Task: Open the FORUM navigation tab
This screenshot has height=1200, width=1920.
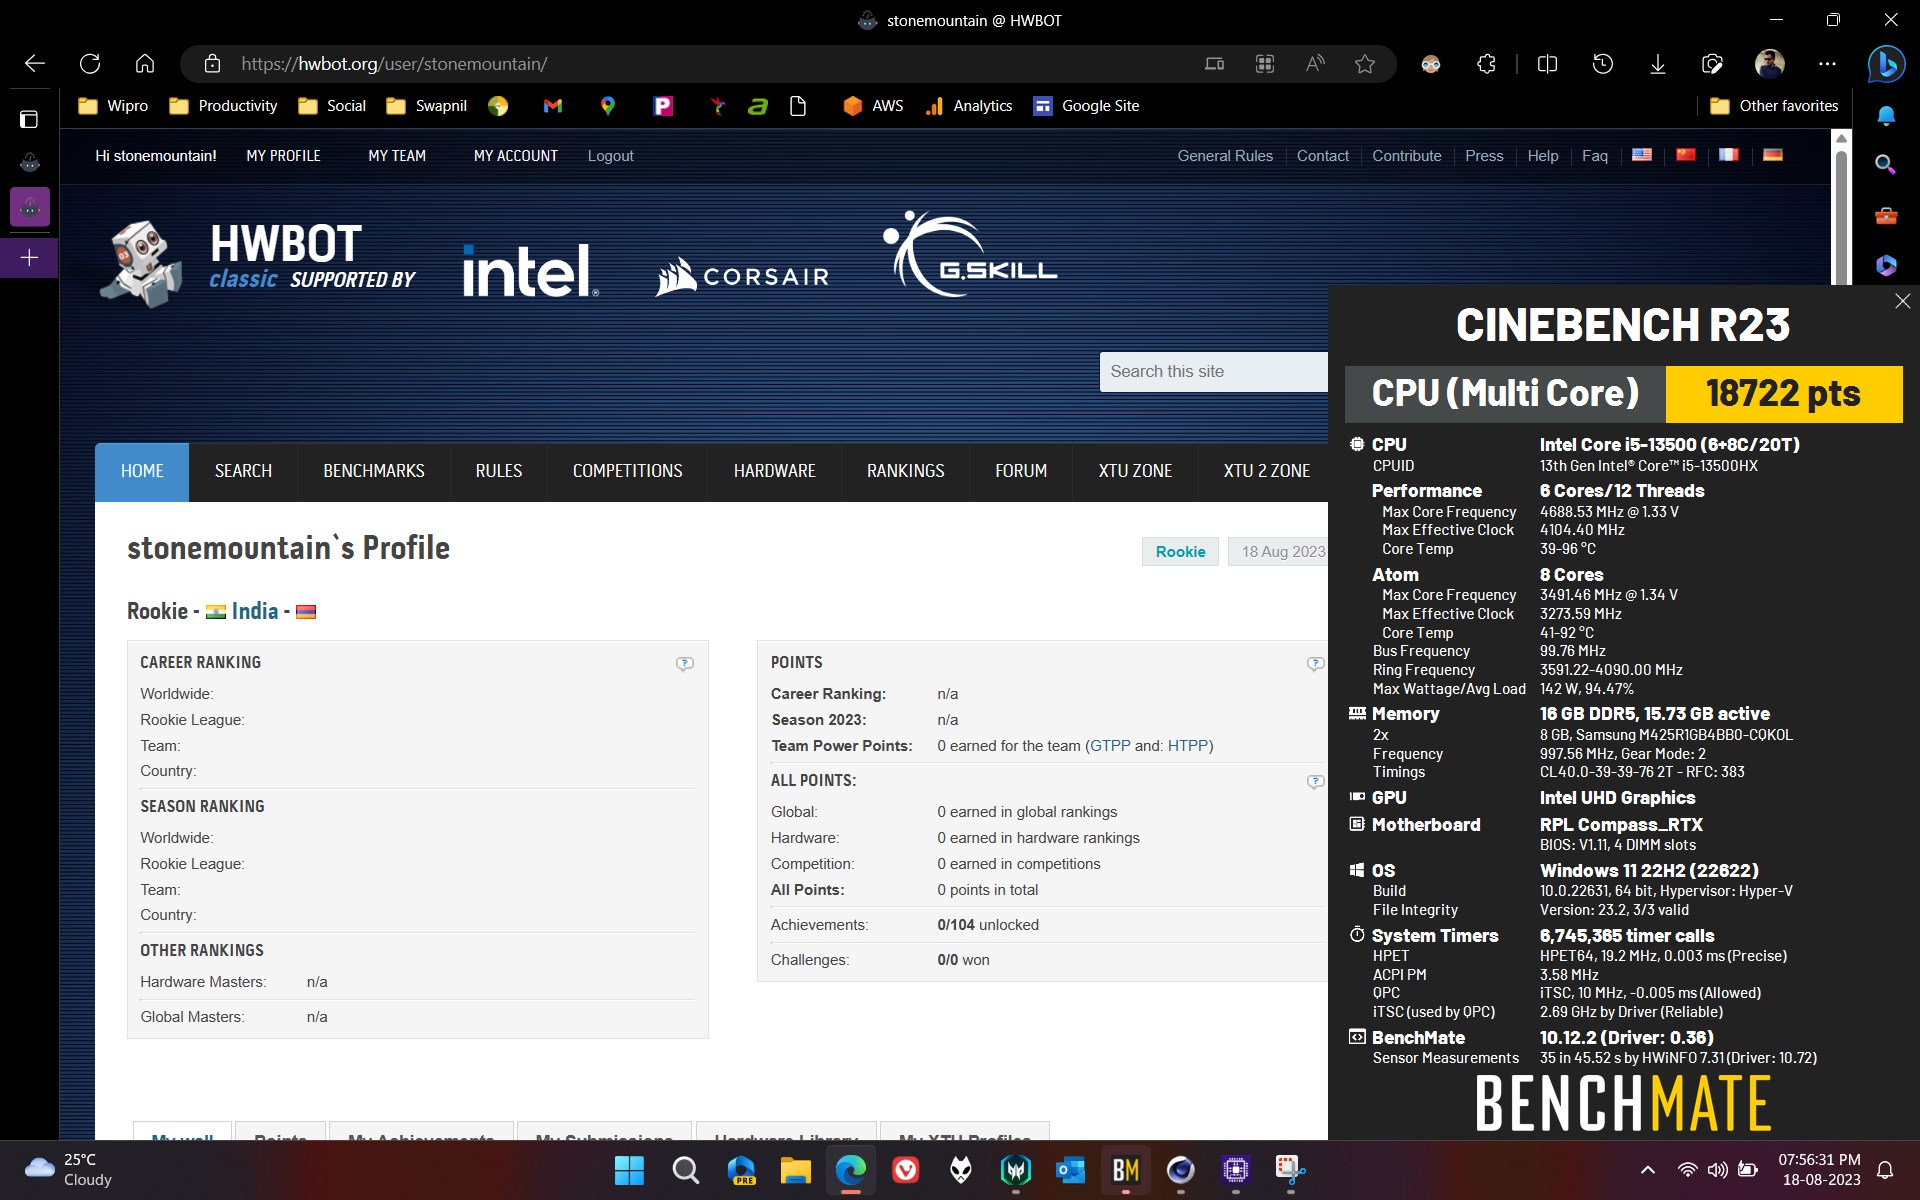Action: pyautogui.click(x=1021, y=471)
